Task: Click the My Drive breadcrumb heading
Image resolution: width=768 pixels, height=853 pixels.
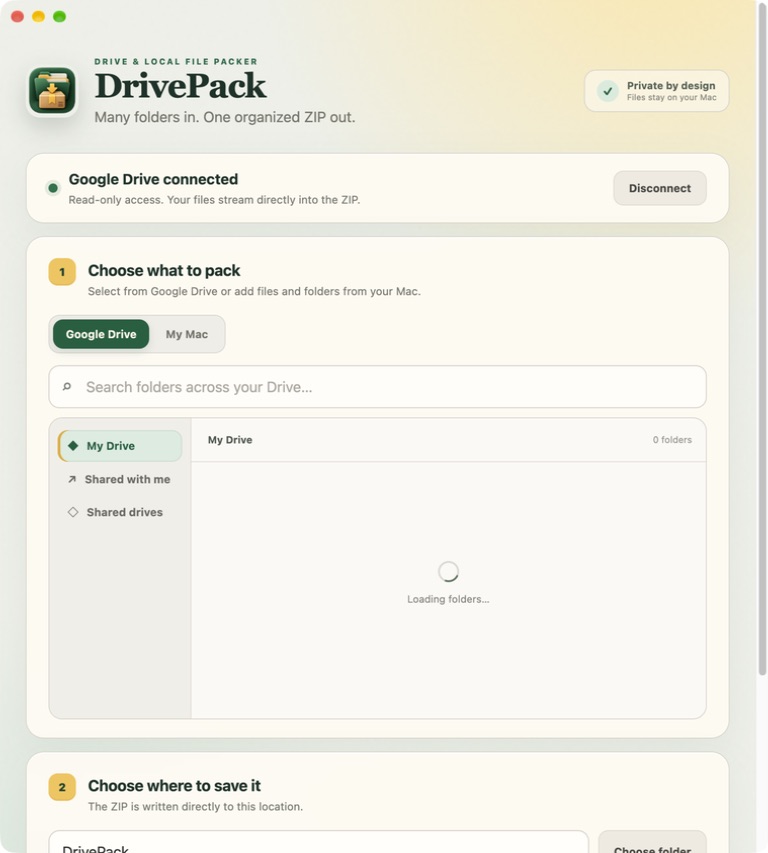Action: pyautogui.click(x=230, y=440)
